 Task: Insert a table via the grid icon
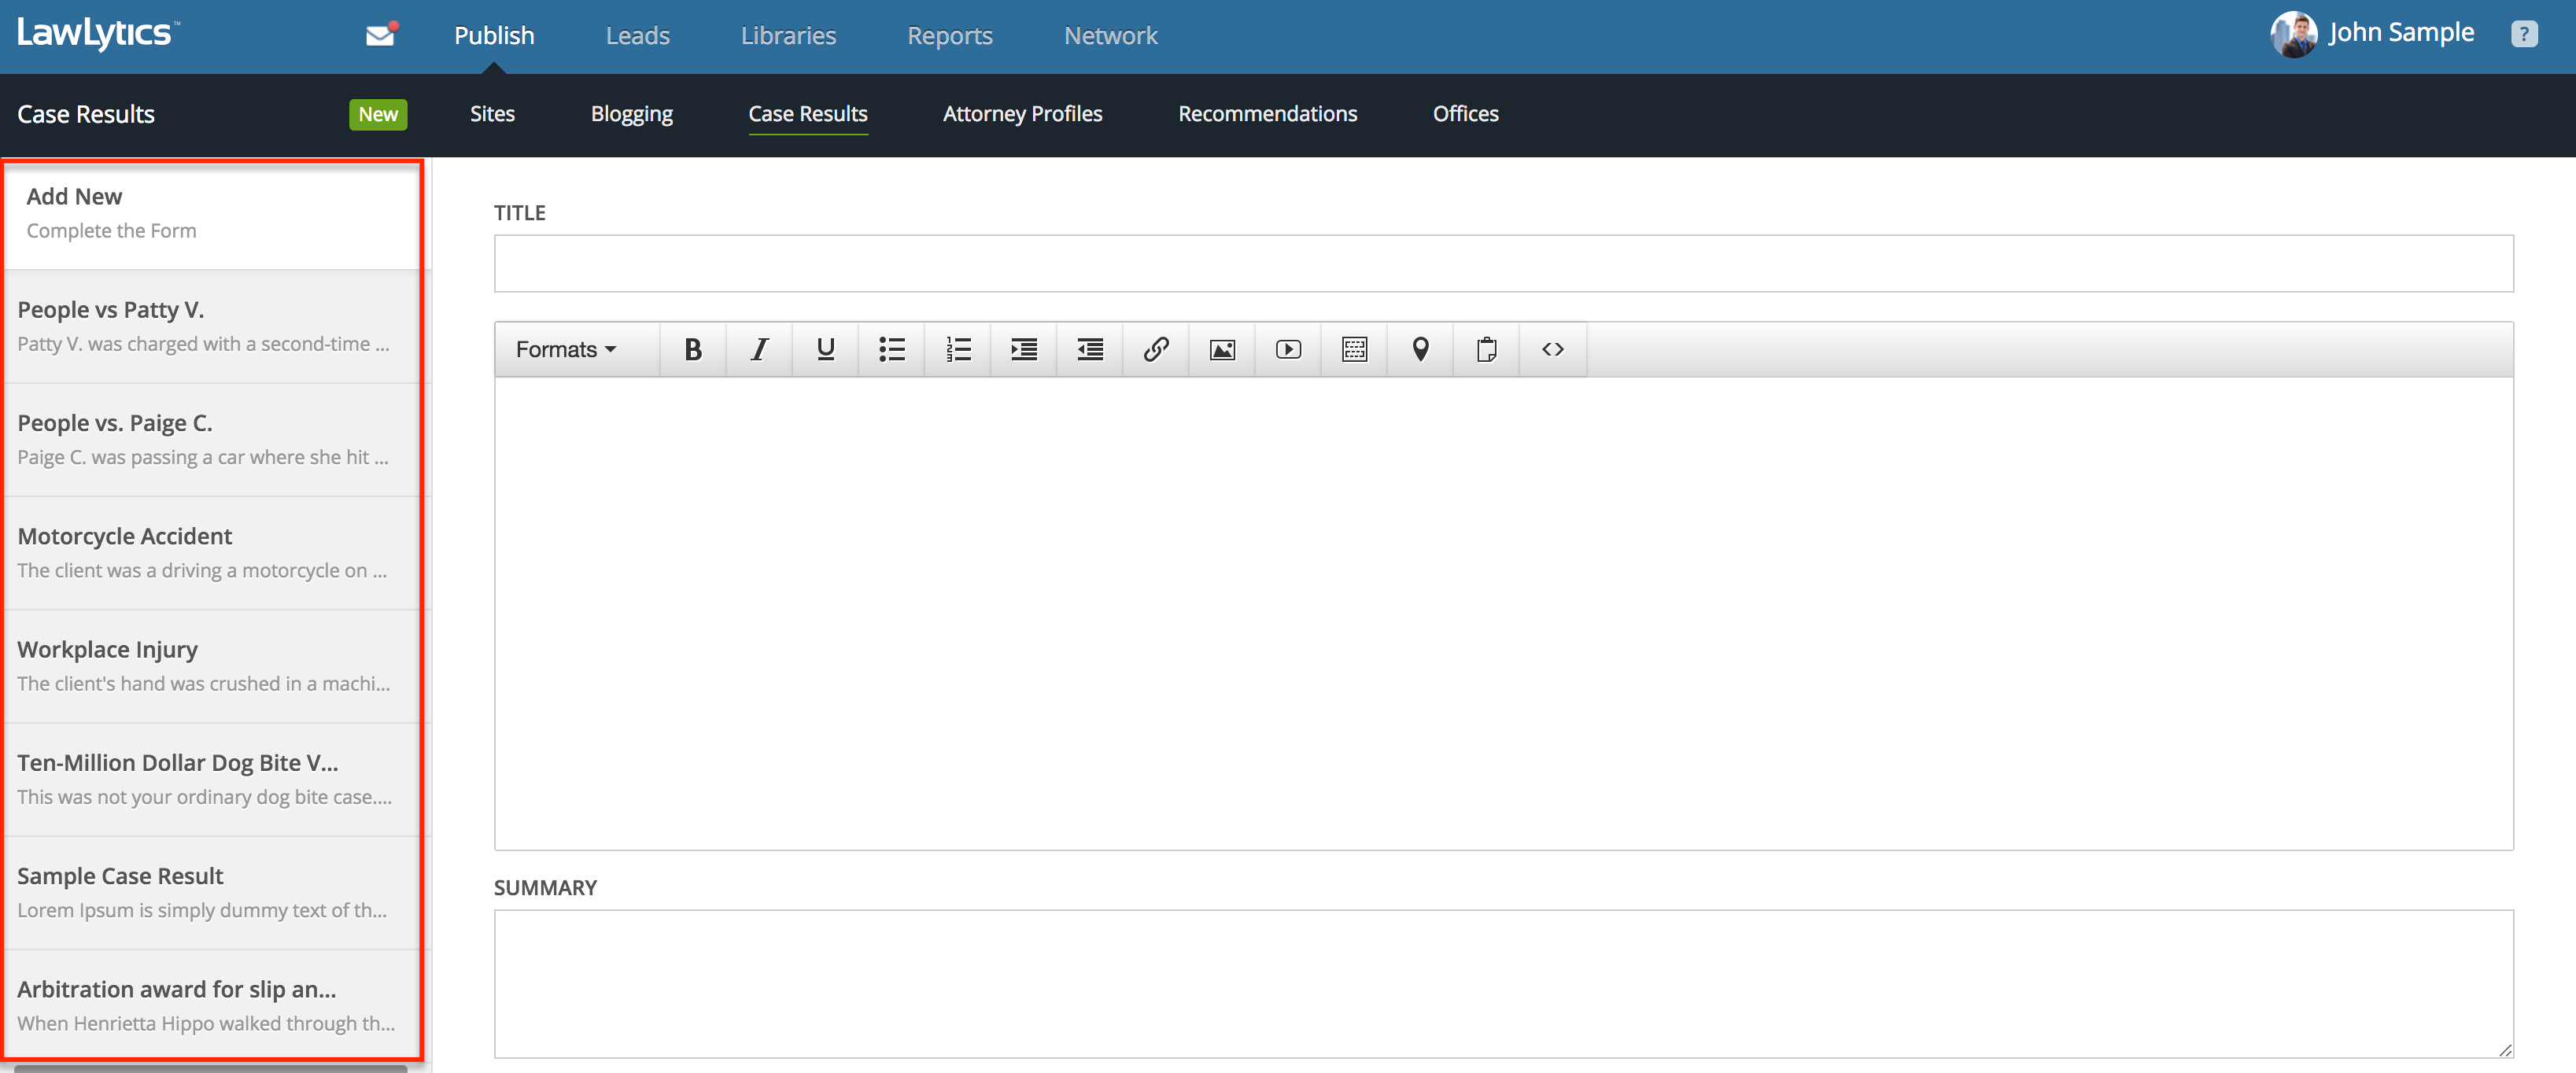(x=1353, y=349)
